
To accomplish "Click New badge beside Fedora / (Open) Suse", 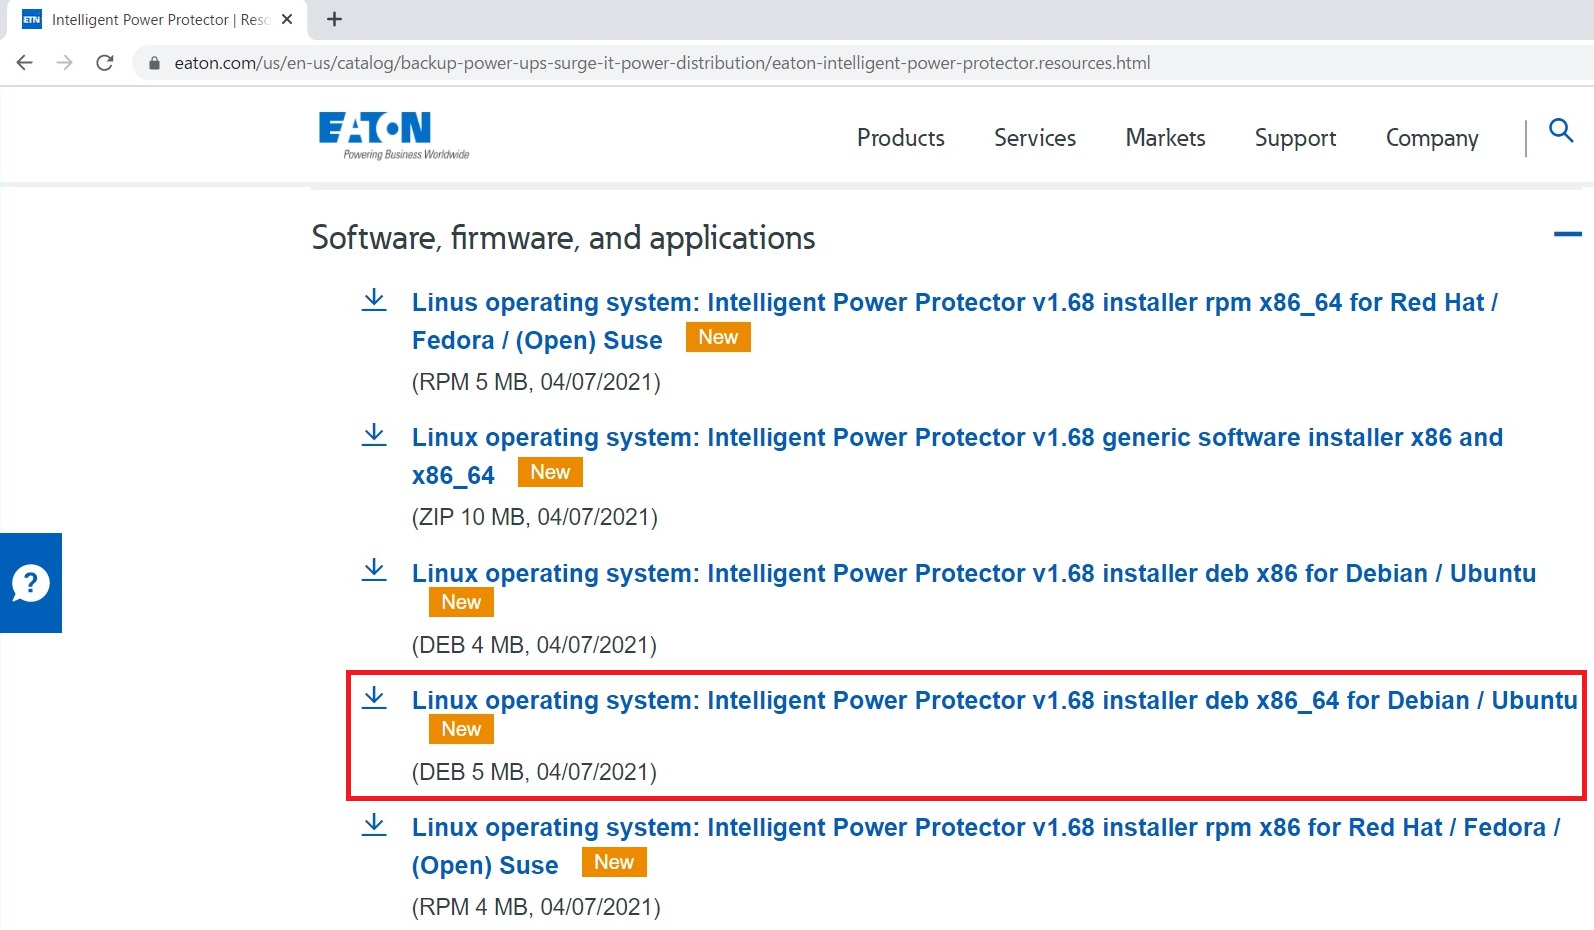I will (x=718, y=337).
